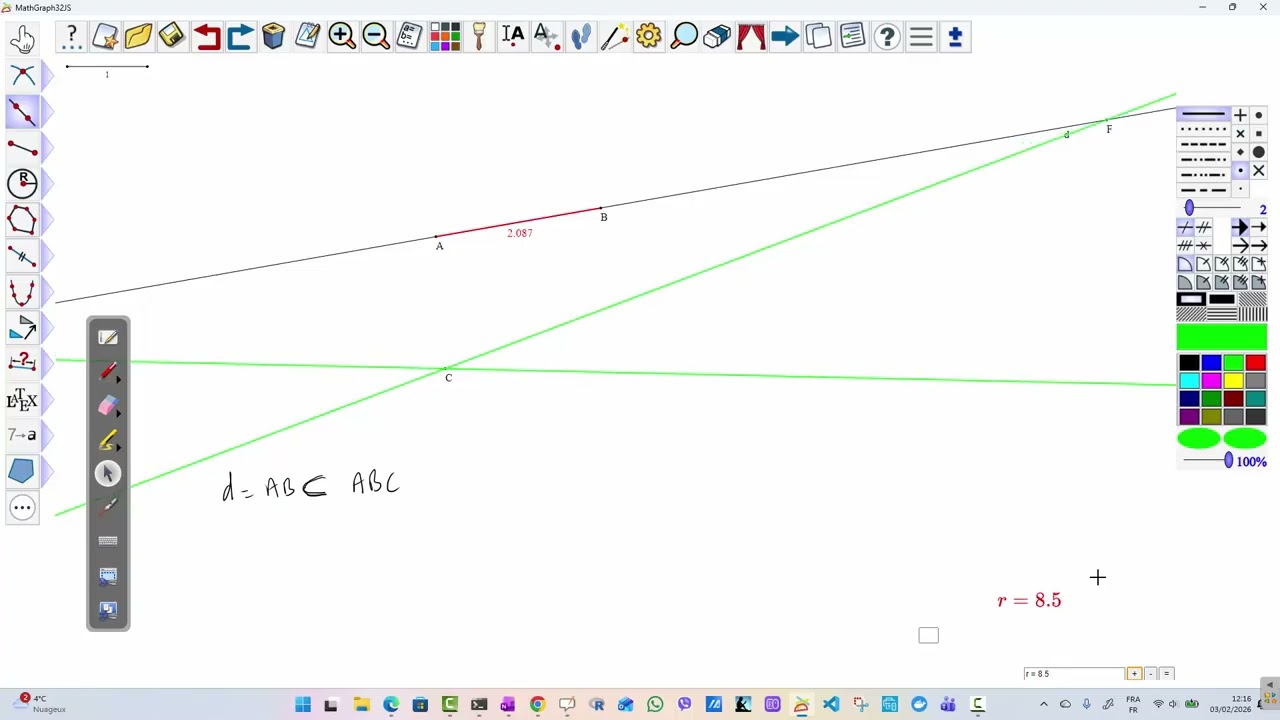Open the color palette grid tool
The image size is (1280, 720).
coord(444,37)
